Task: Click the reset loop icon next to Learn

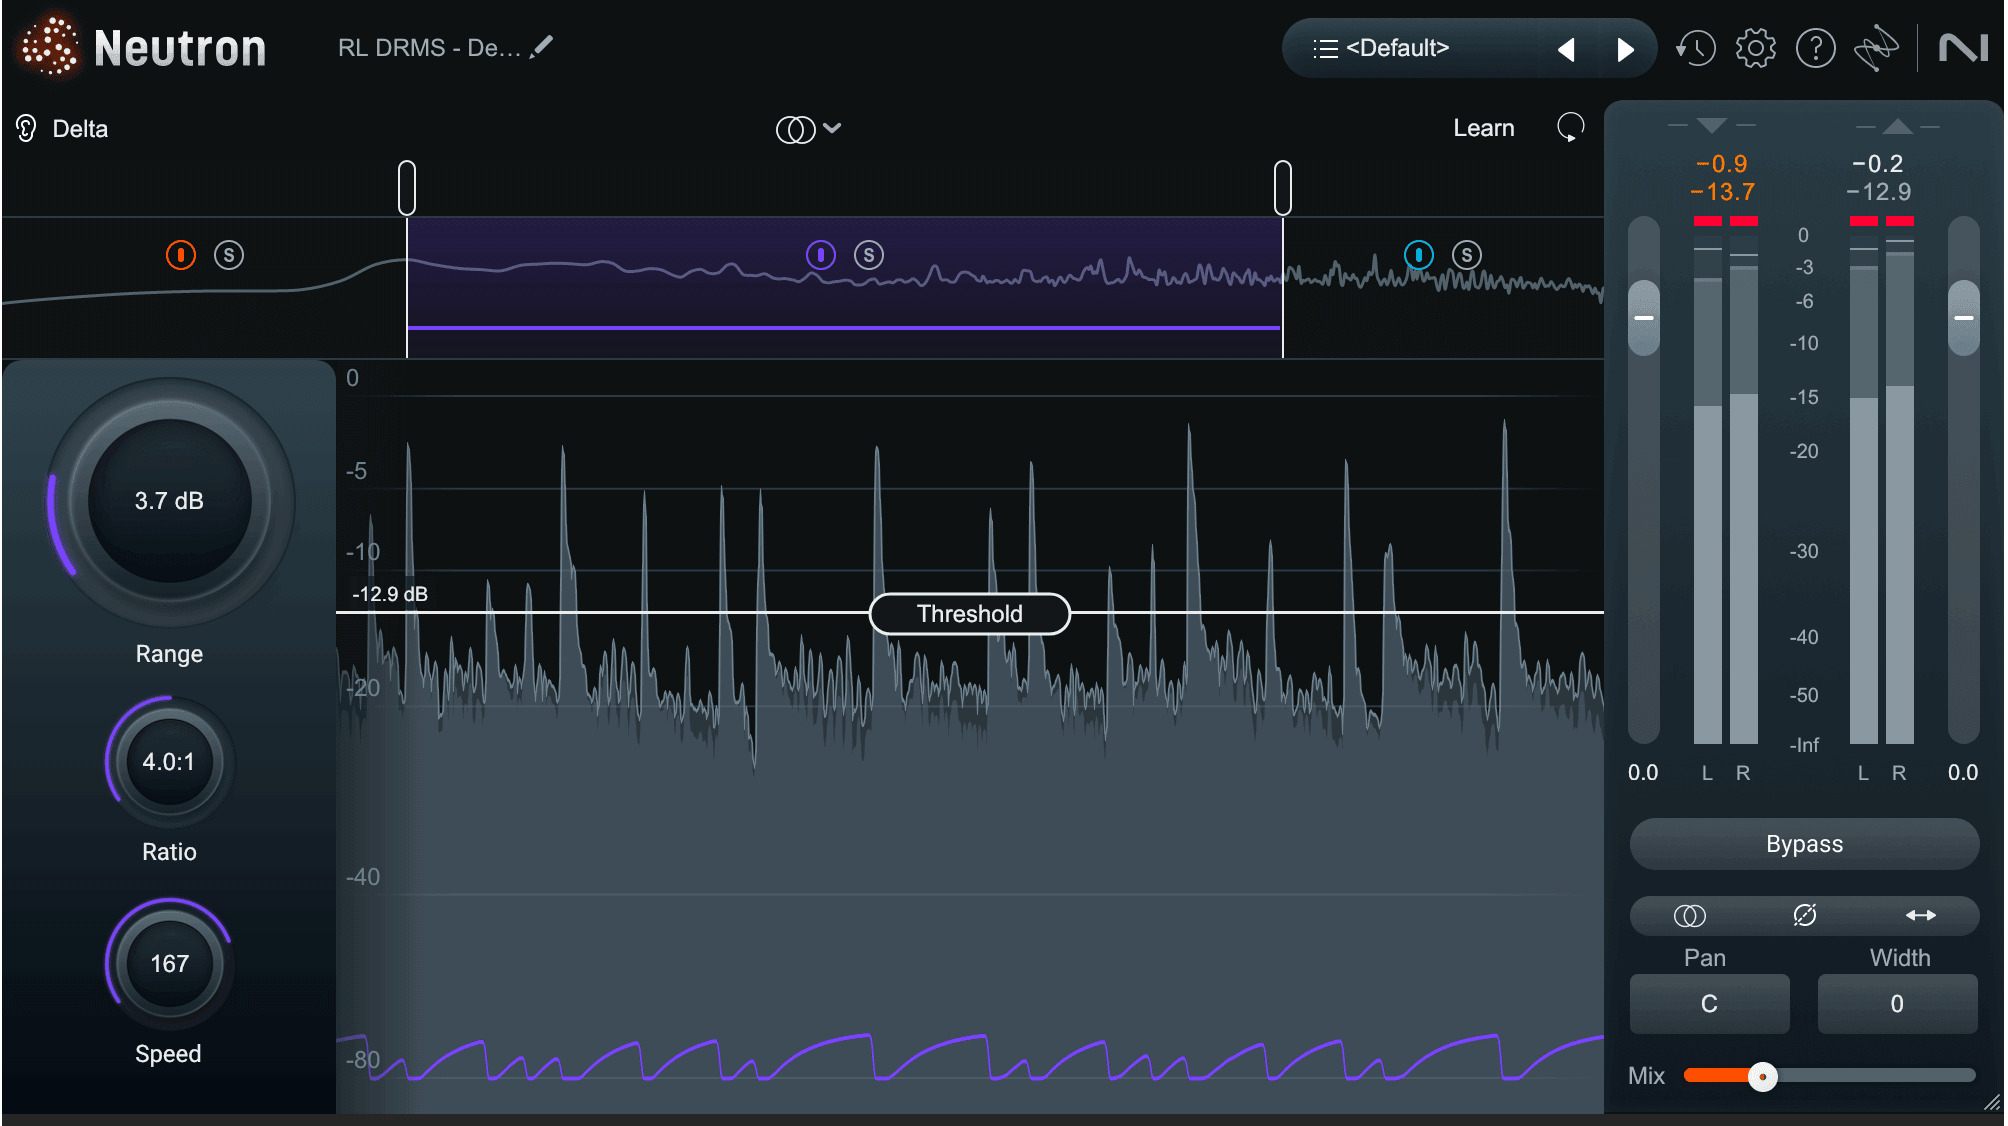Action: 1570,127
